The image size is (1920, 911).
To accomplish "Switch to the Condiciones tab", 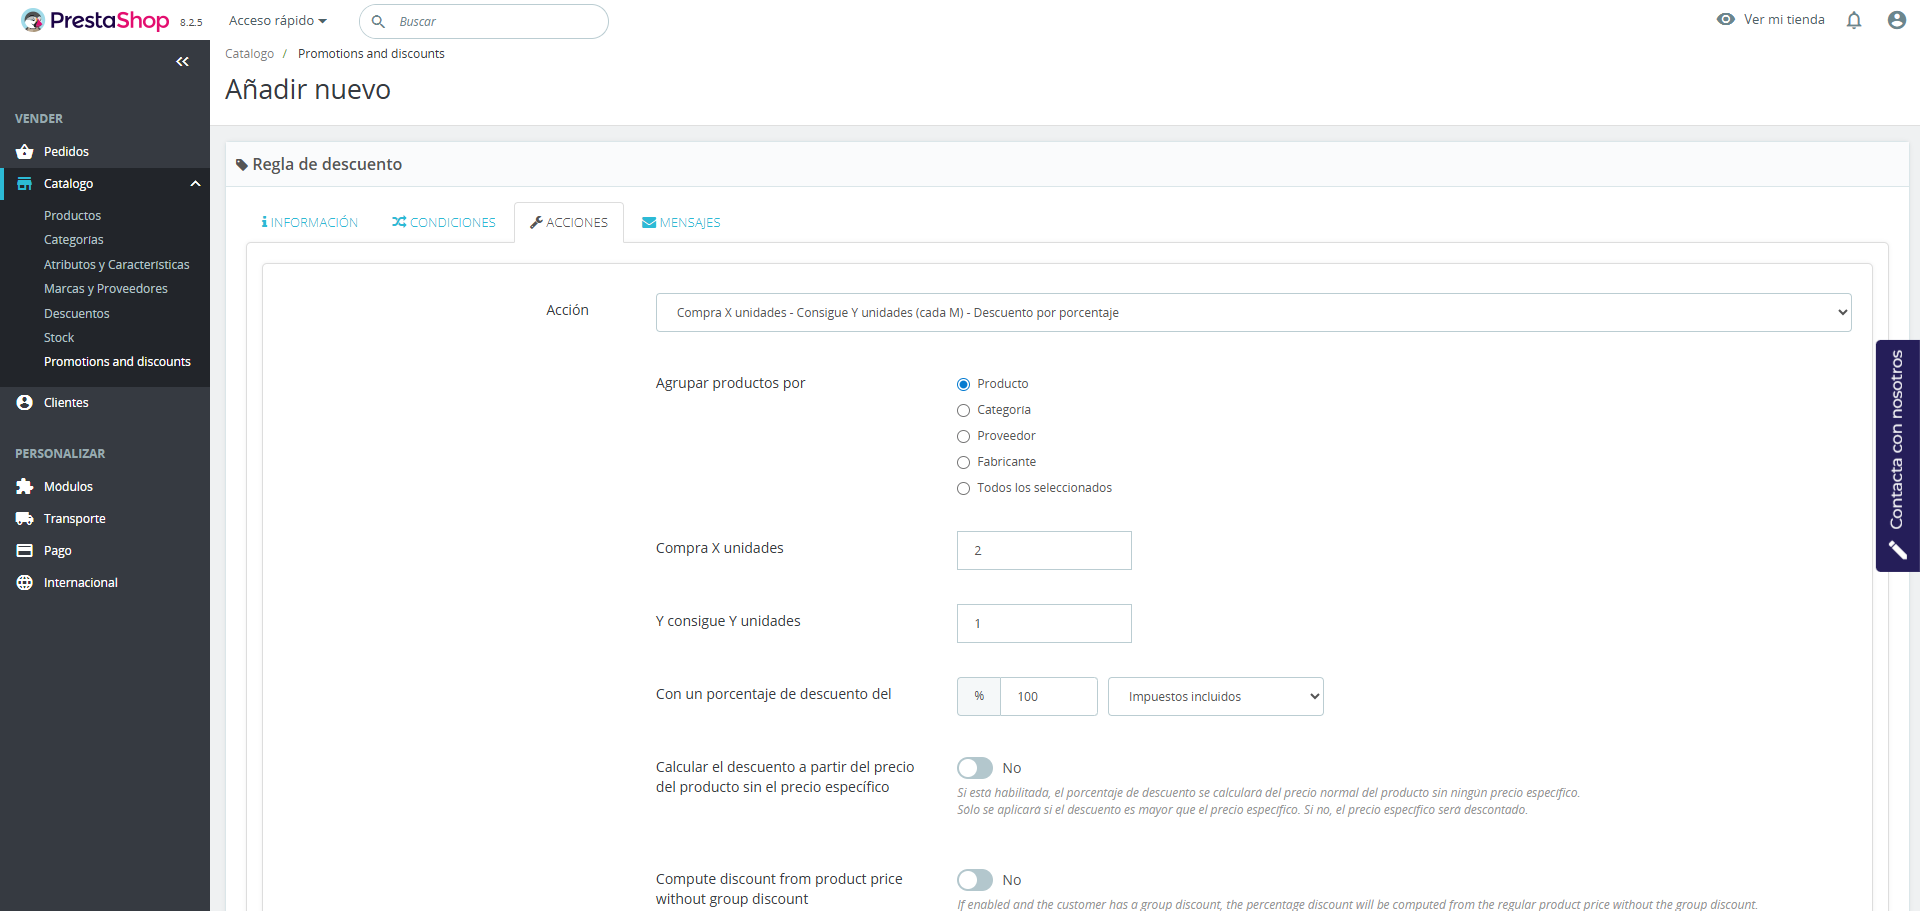I will coord(444,223).
